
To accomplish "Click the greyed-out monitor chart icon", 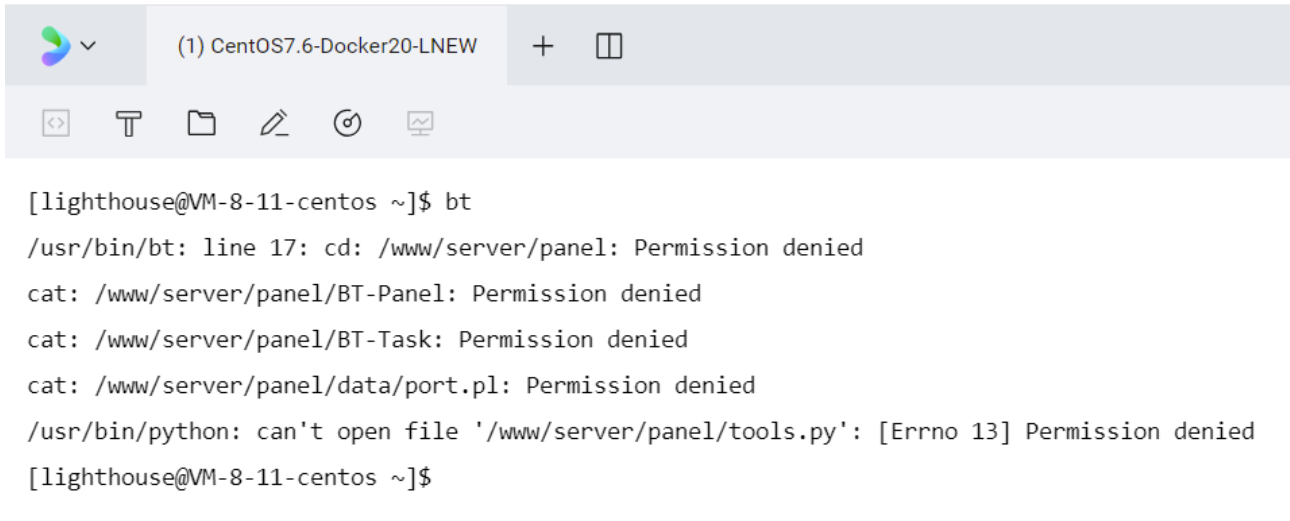I will click(420, 124).
